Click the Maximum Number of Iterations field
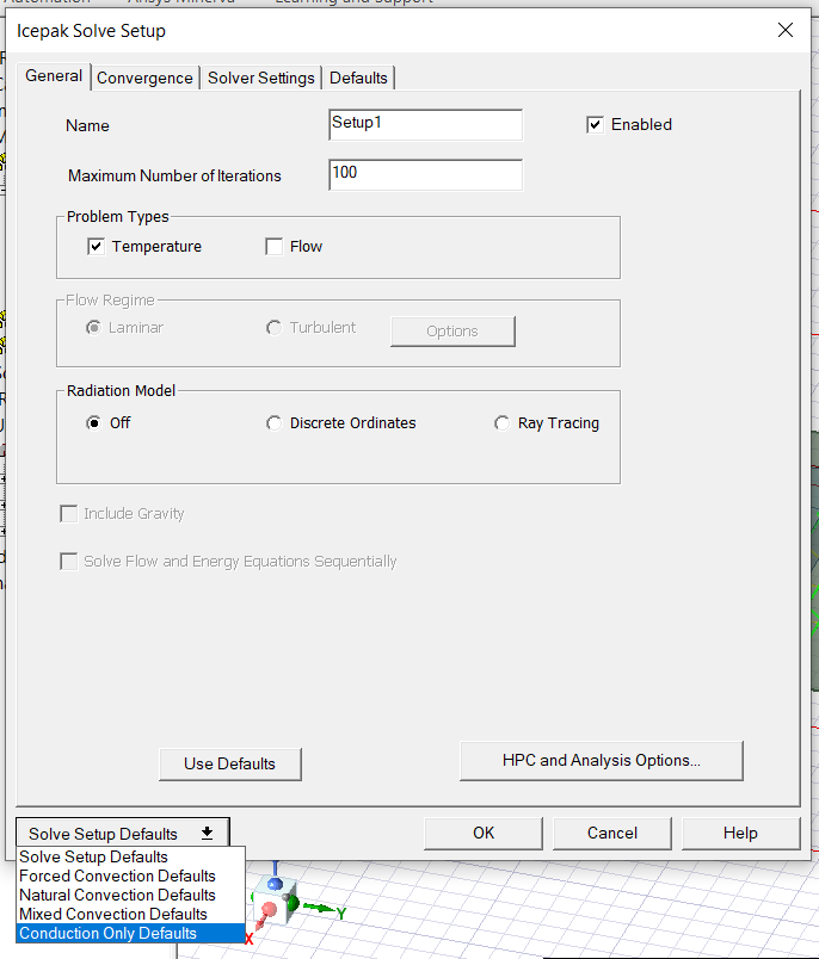The image size is (820, 960). pyautogui.click(x=425, y=175)
